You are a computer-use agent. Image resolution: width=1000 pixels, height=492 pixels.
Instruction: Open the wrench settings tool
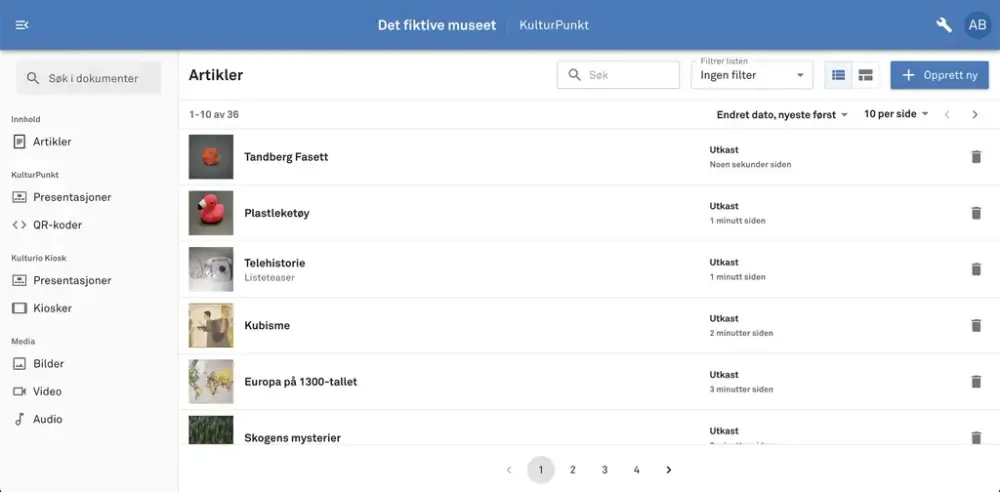[x=943, y=25]
